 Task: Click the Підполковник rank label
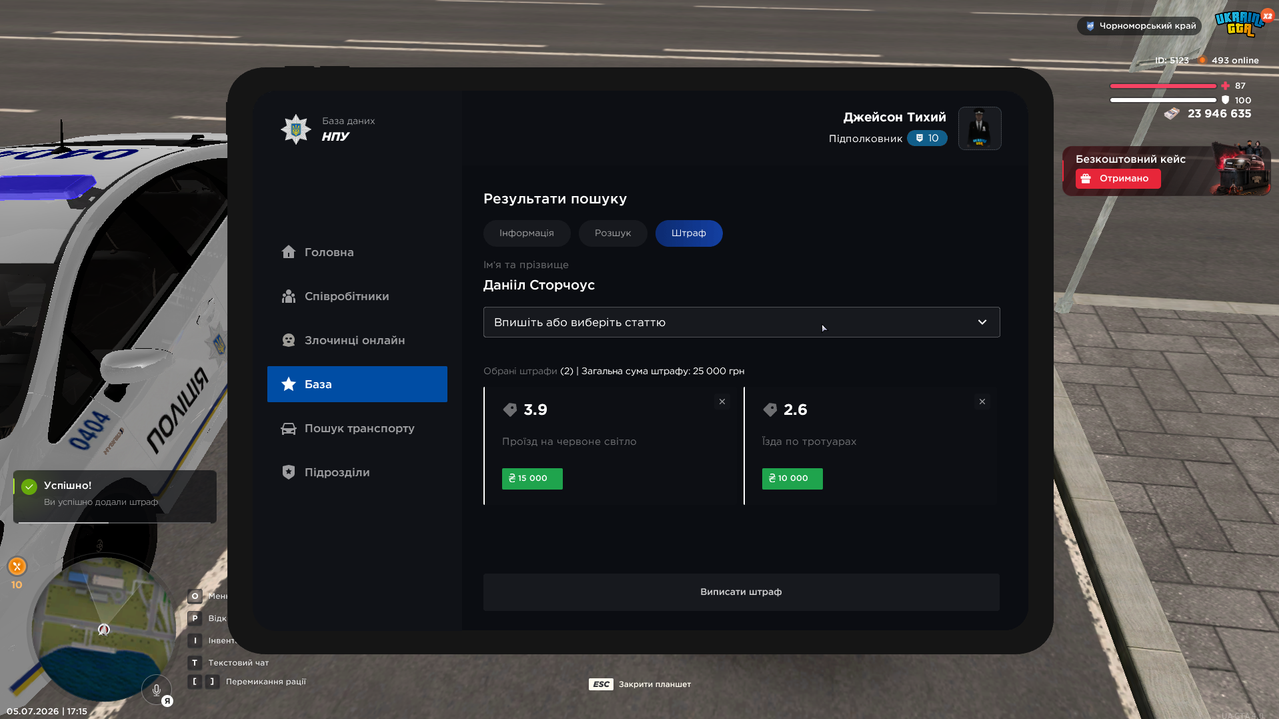pos(865,138)
